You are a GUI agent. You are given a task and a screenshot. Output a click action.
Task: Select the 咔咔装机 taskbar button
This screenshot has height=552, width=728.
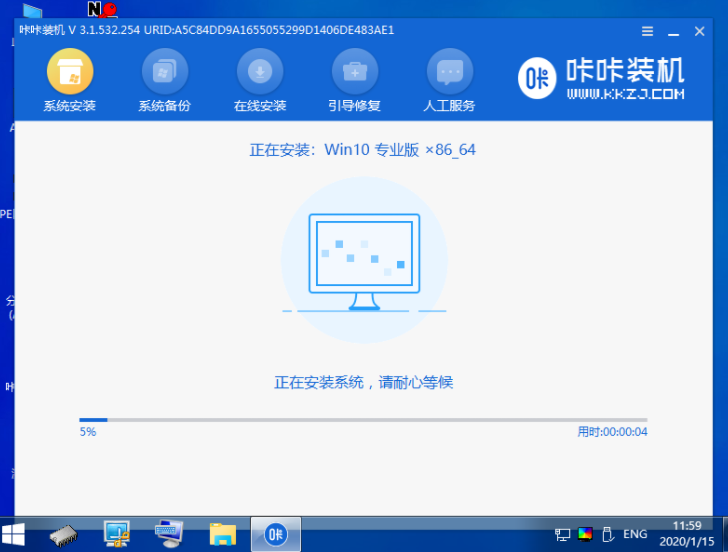pos(274,534)
